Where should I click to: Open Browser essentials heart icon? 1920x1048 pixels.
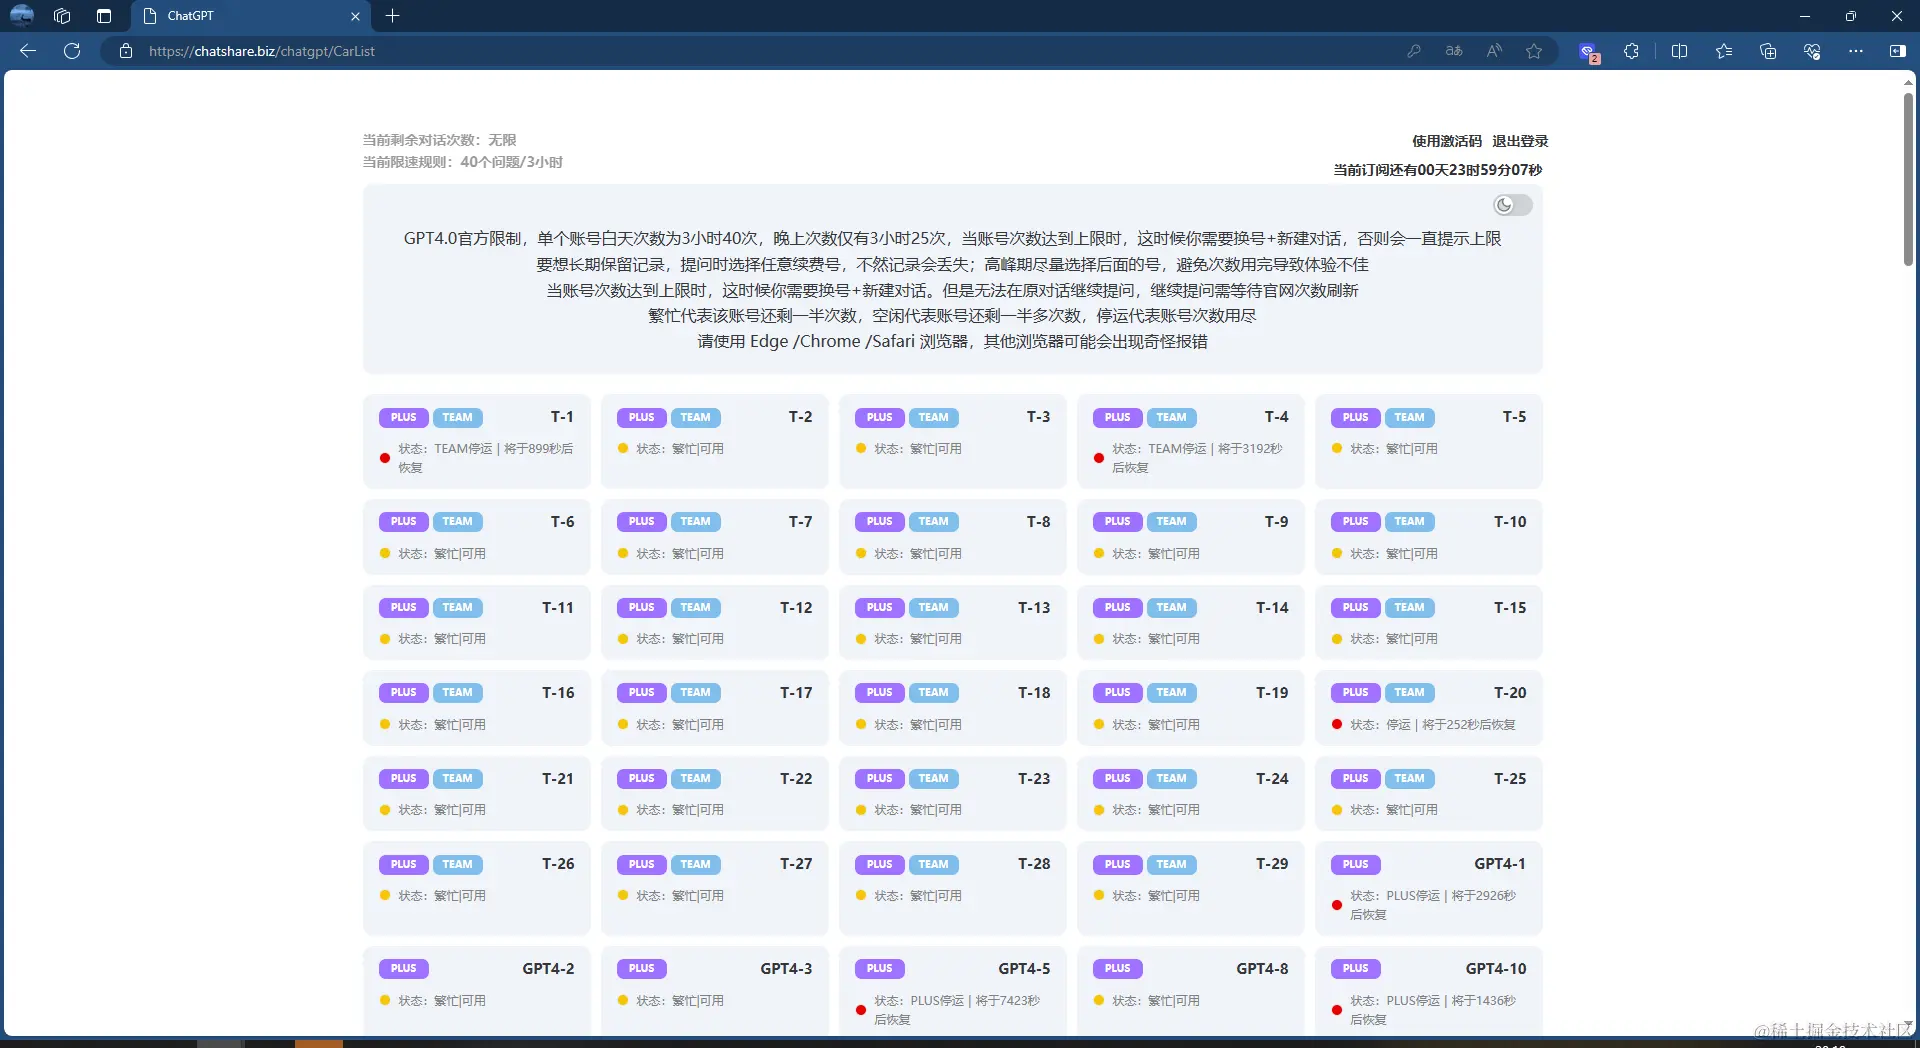[x=1812, y=51]
